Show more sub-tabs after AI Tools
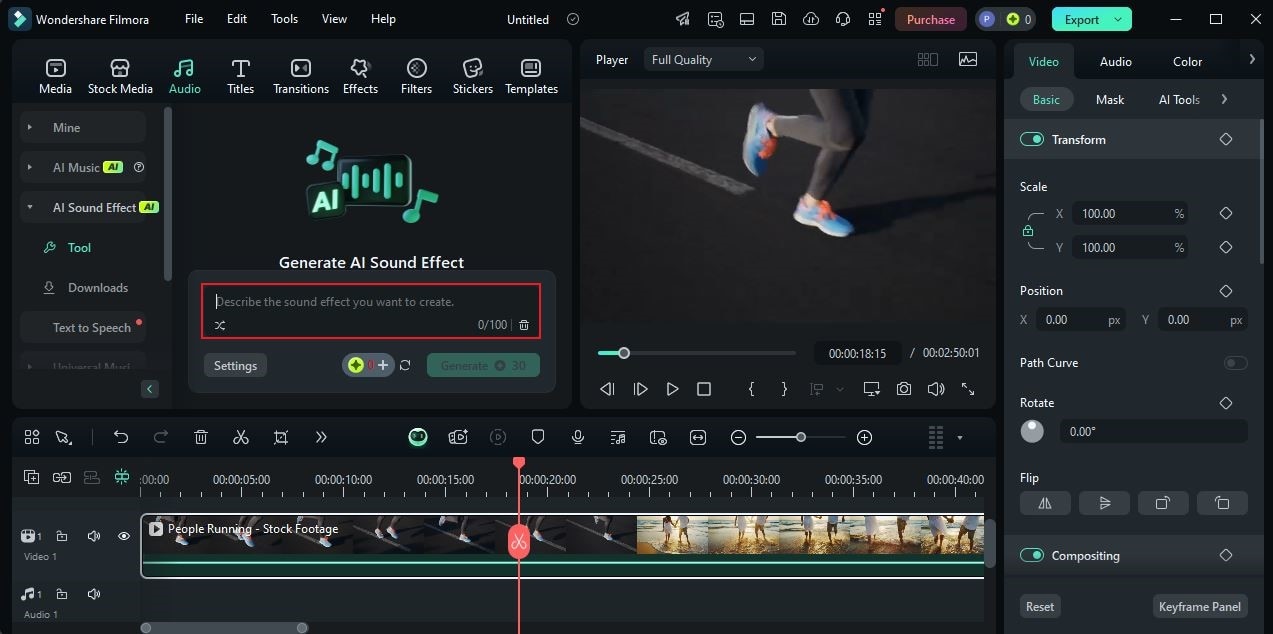Image resolution: width=1273 pixels, height=634 pixels. pos(1224,99)
